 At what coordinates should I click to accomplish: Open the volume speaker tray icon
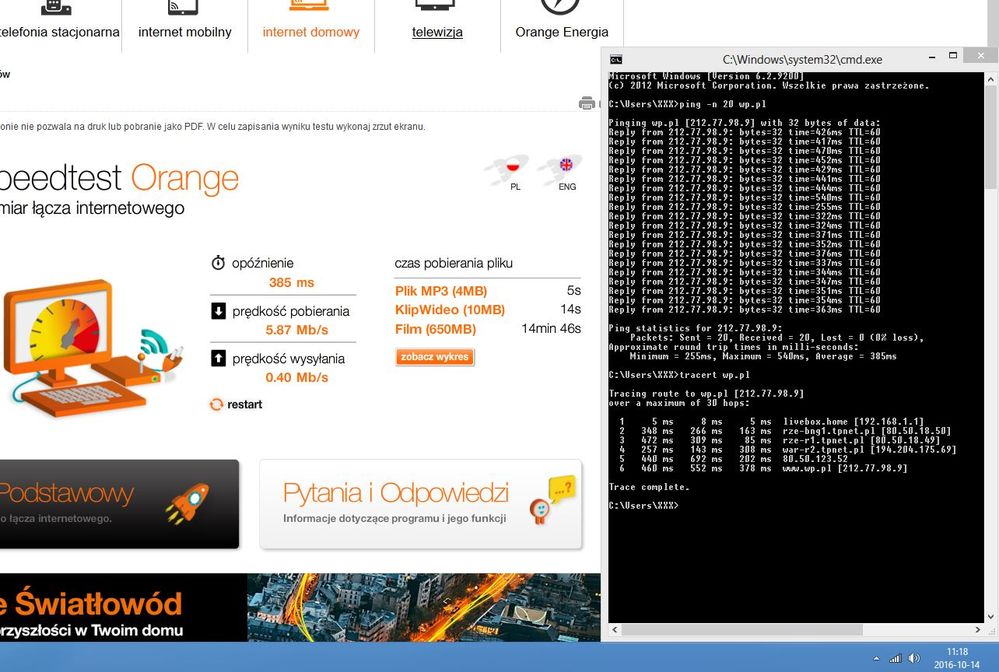tap(914, 658)
